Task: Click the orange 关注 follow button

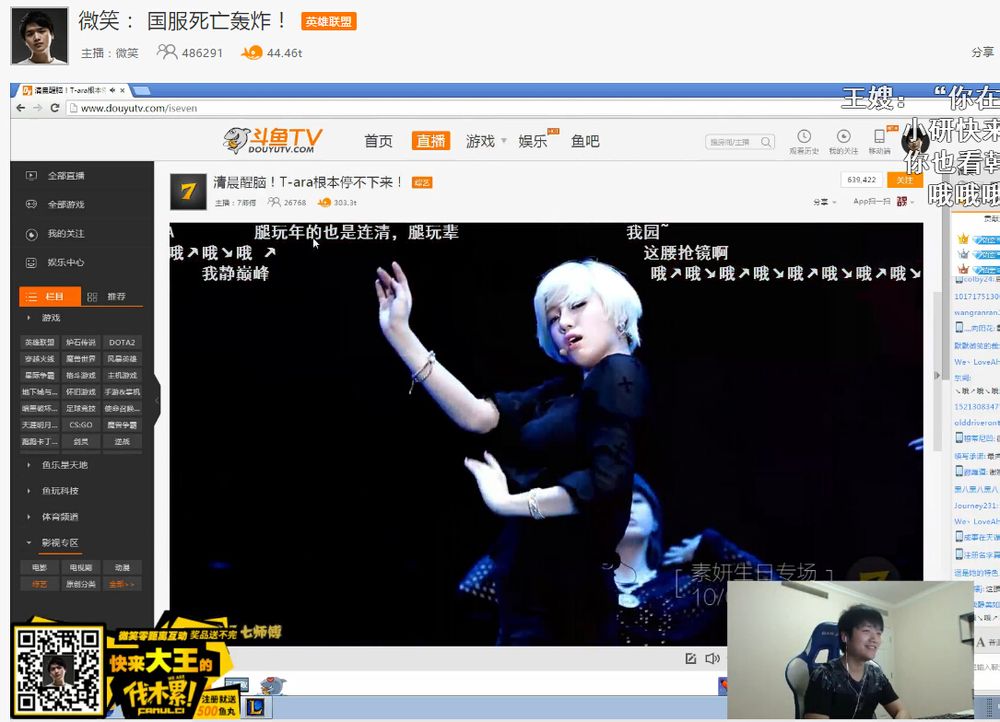Action: coord(904,180)
